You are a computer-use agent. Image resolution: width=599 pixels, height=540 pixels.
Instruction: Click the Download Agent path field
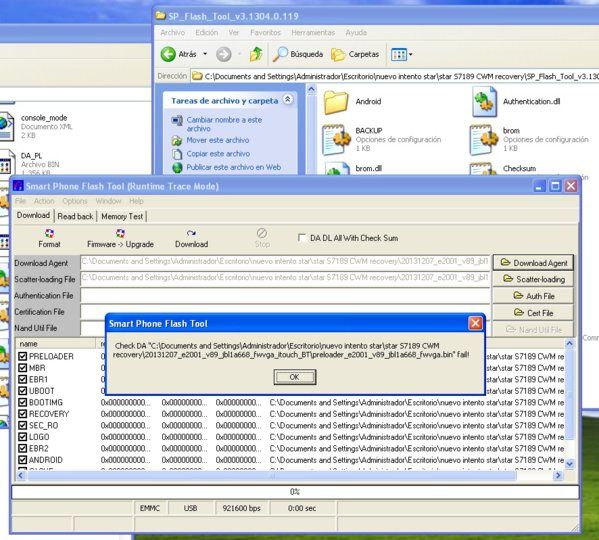point(285,262)
